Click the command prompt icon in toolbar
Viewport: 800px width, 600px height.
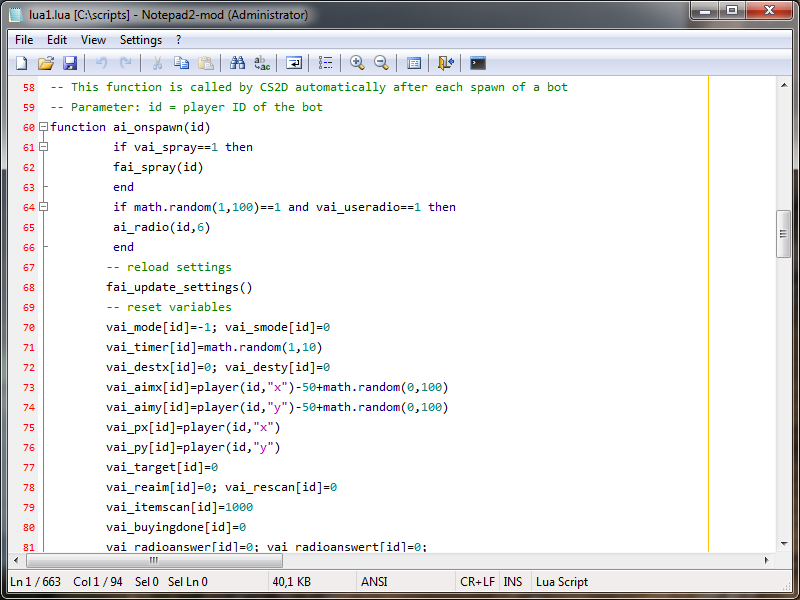pos(478,63)
